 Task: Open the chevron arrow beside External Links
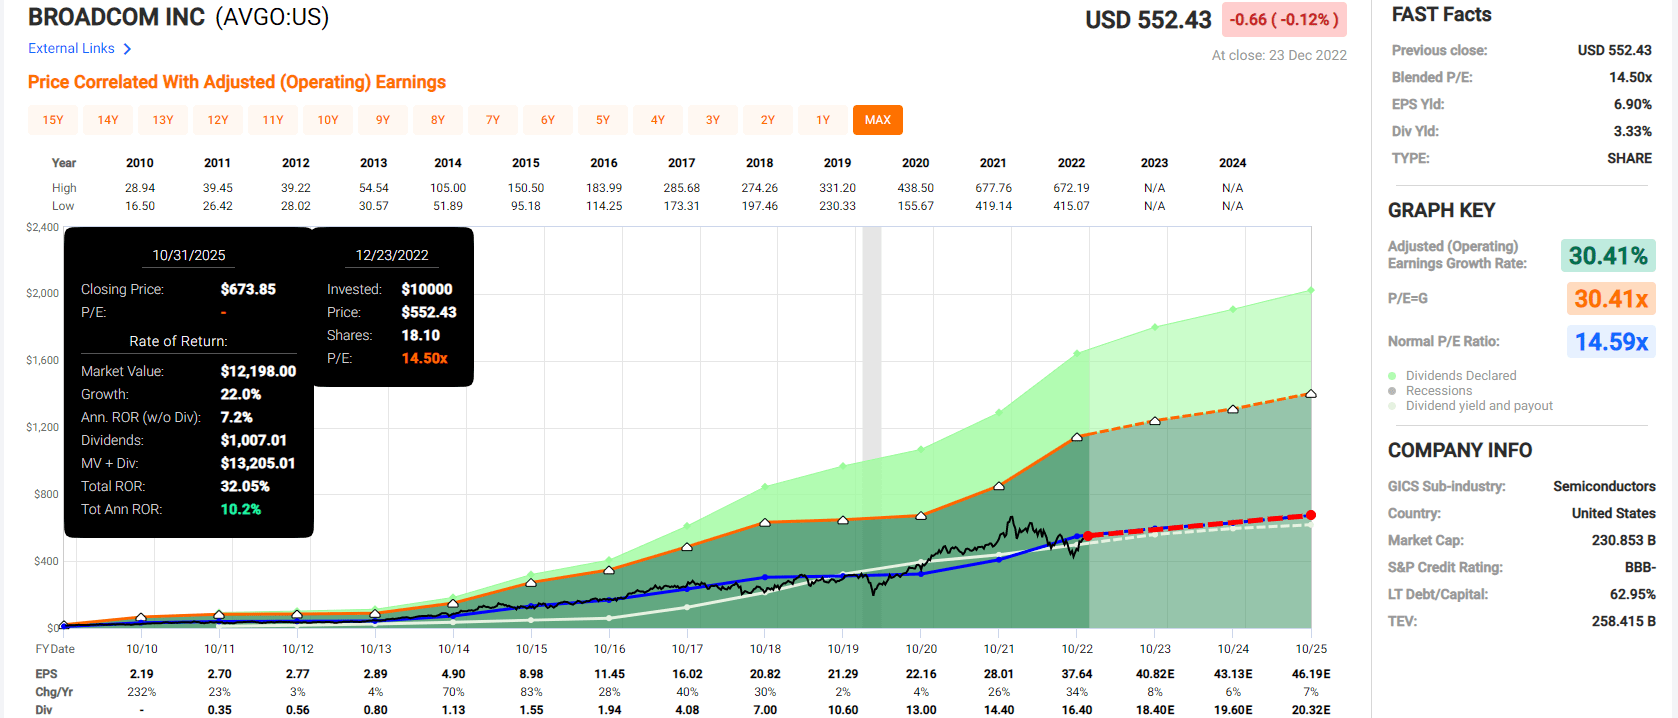pyautogui.click(x=127, y=49)
